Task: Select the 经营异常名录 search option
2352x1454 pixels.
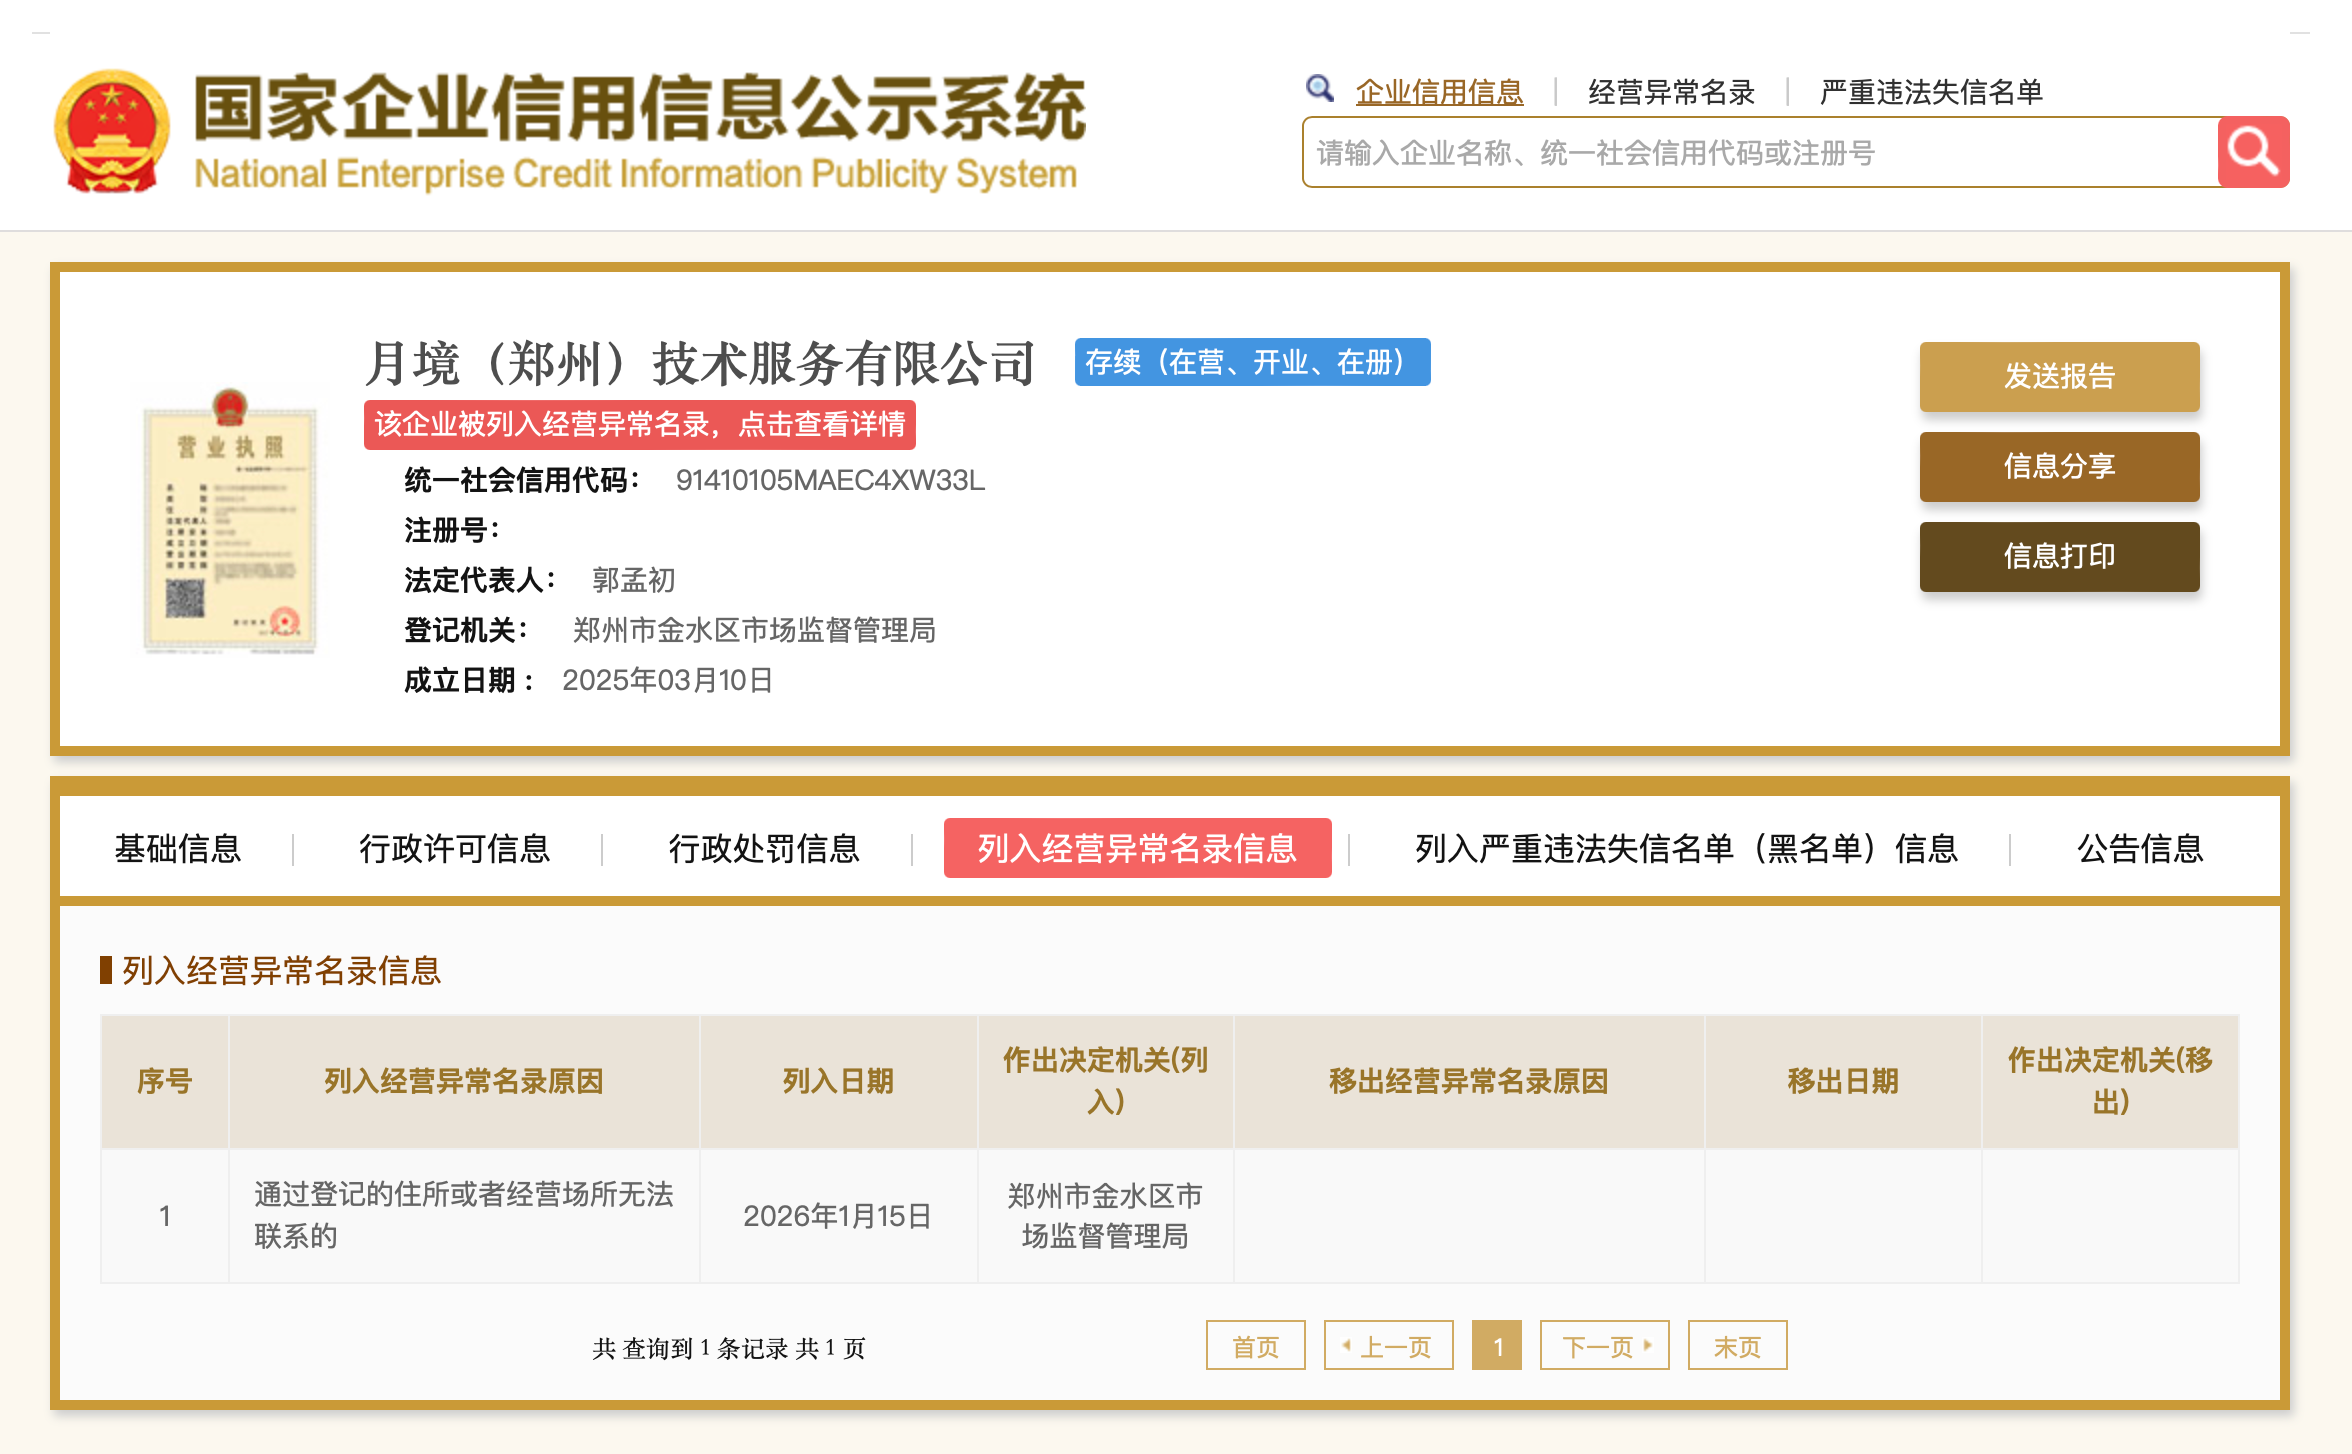Action: (1671, 92)
